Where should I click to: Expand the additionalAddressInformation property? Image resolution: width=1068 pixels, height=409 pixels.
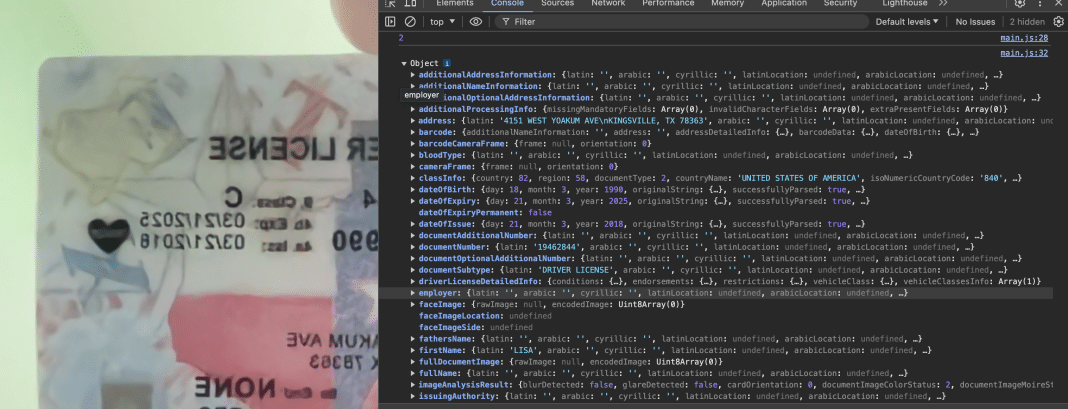coord(413,75)
